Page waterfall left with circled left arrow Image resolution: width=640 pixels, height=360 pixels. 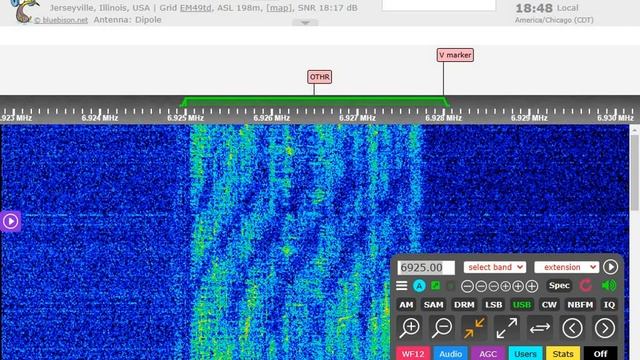coord(572,328)
